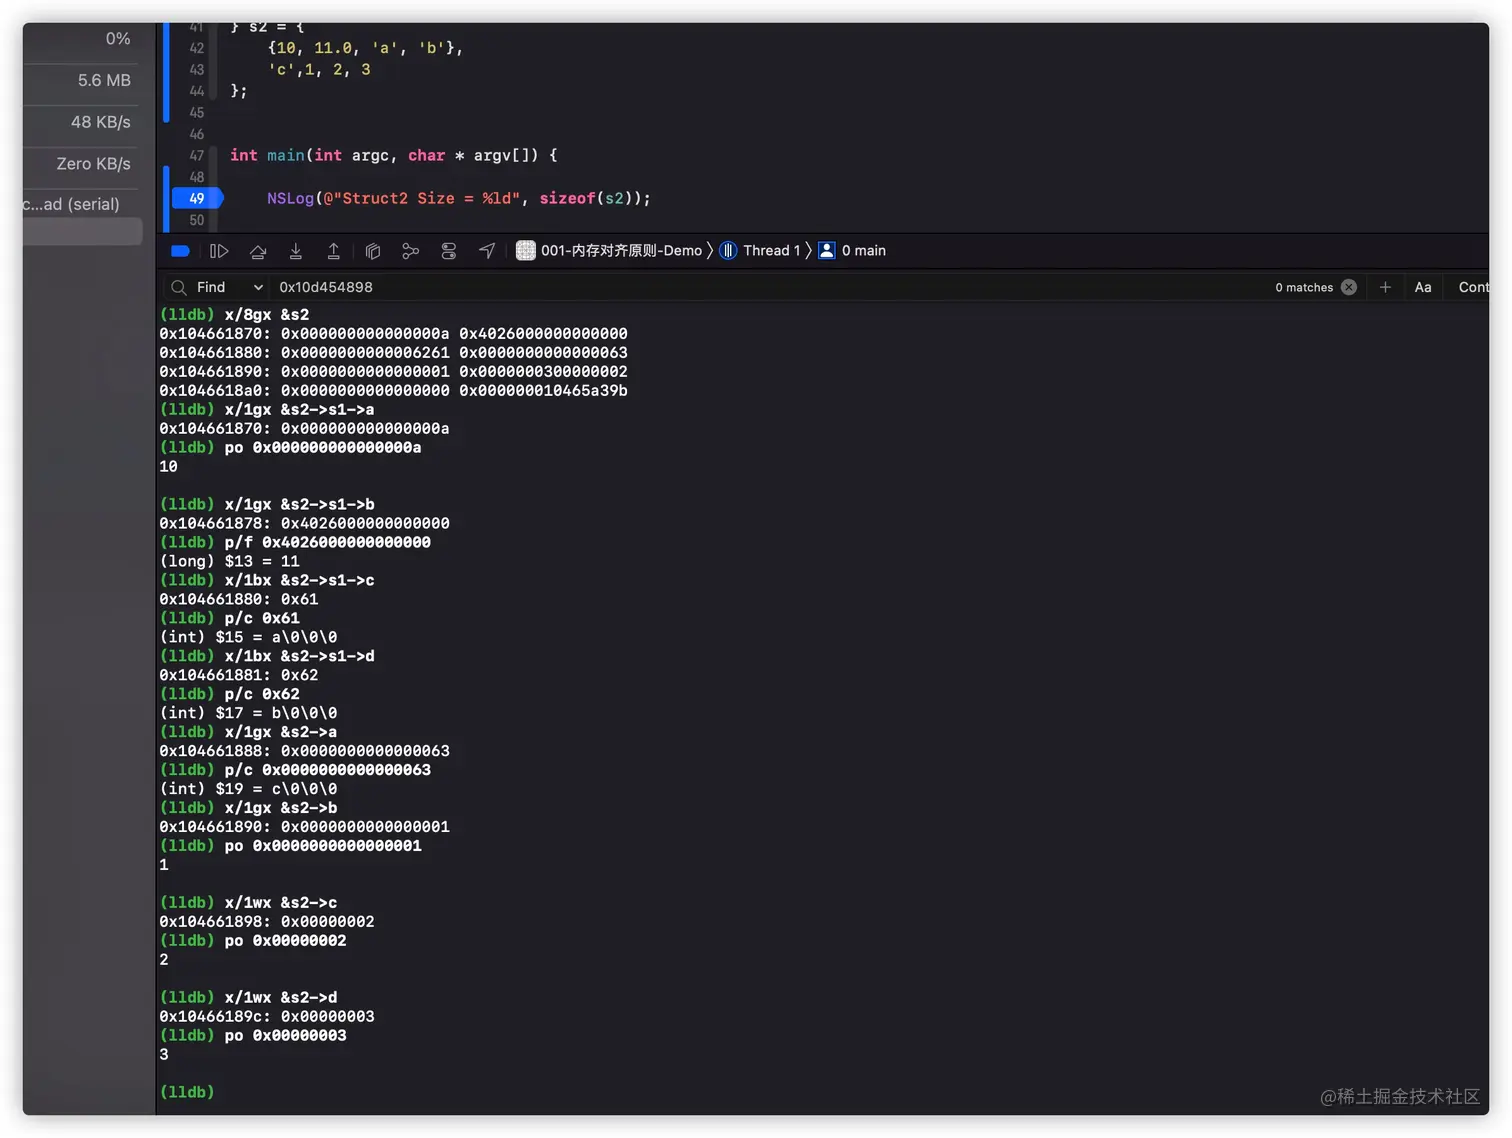Click the 0x10466189c: 0x00000003 output line
Image resolution: width=1512 pixels, height=1138 pixels.
click(x=267, y=1018)
